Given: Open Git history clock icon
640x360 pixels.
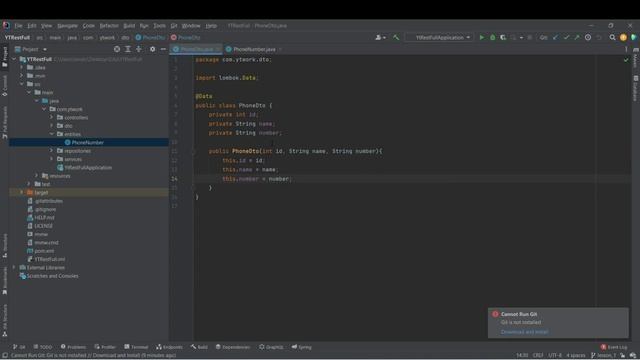Looking at the screenshot, I should click(x=588, y=38).
